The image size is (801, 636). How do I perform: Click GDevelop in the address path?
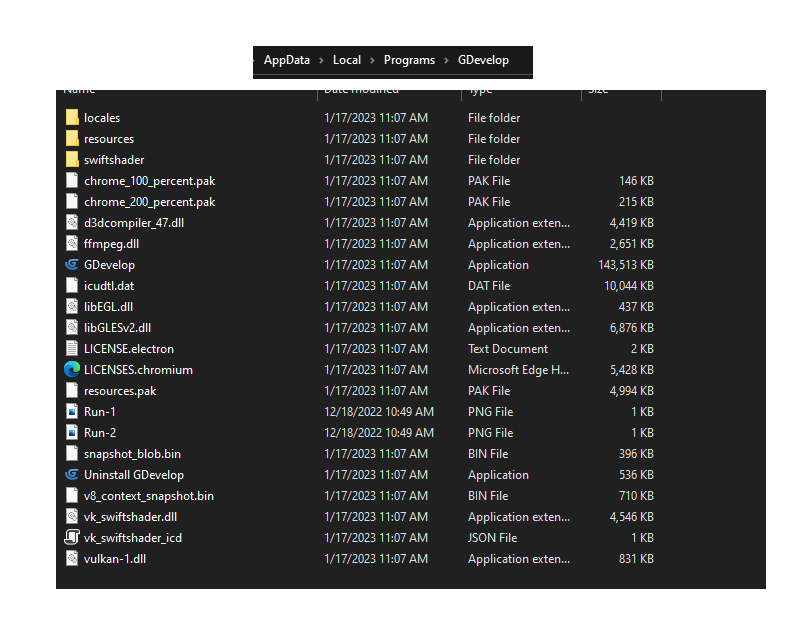pos(483,60)
